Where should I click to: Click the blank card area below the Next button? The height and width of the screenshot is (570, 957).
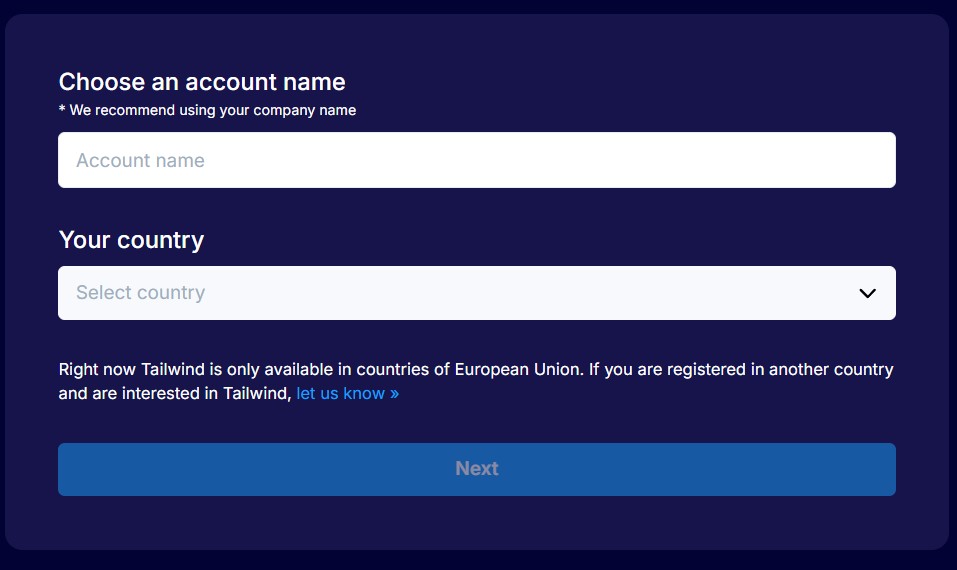(476, 522)
